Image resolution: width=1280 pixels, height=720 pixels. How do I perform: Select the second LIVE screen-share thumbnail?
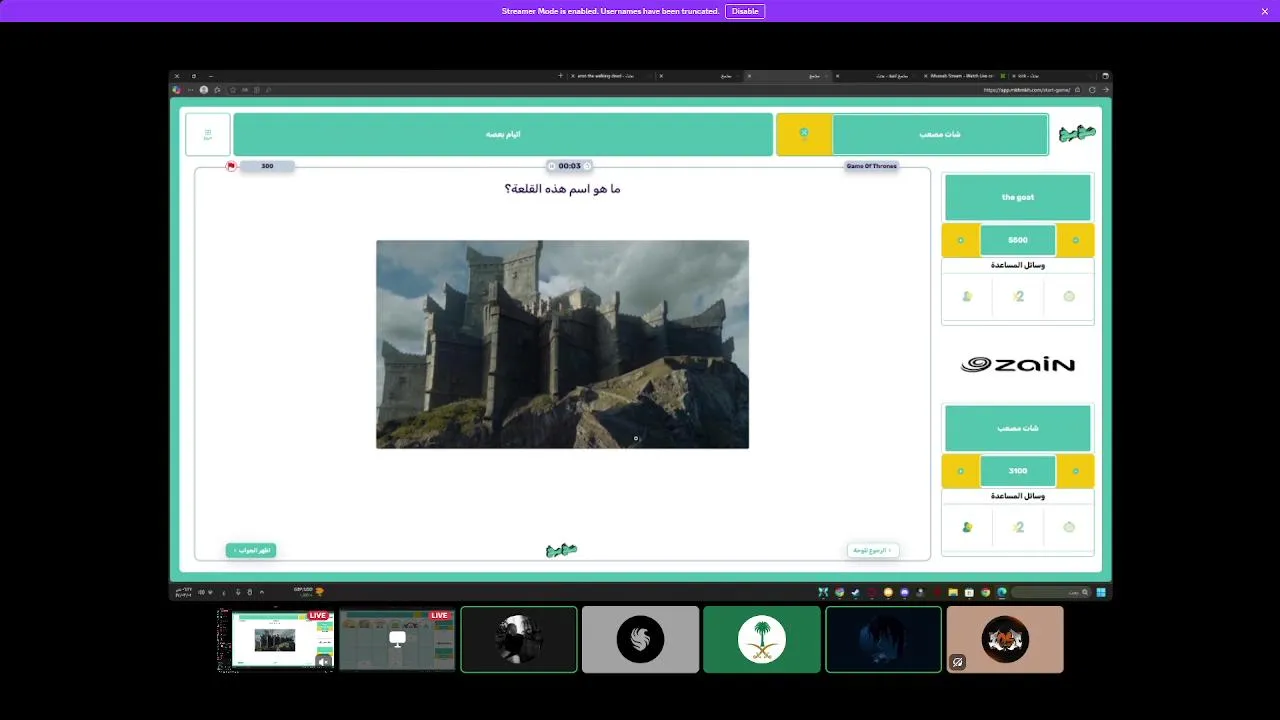397,639
